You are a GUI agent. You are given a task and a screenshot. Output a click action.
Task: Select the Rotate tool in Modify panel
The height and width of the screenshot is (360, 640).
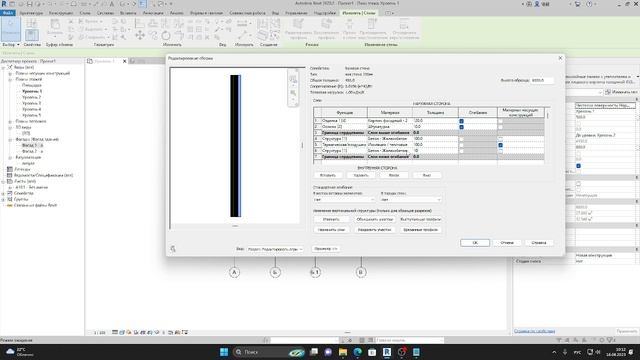click(166, 36)
